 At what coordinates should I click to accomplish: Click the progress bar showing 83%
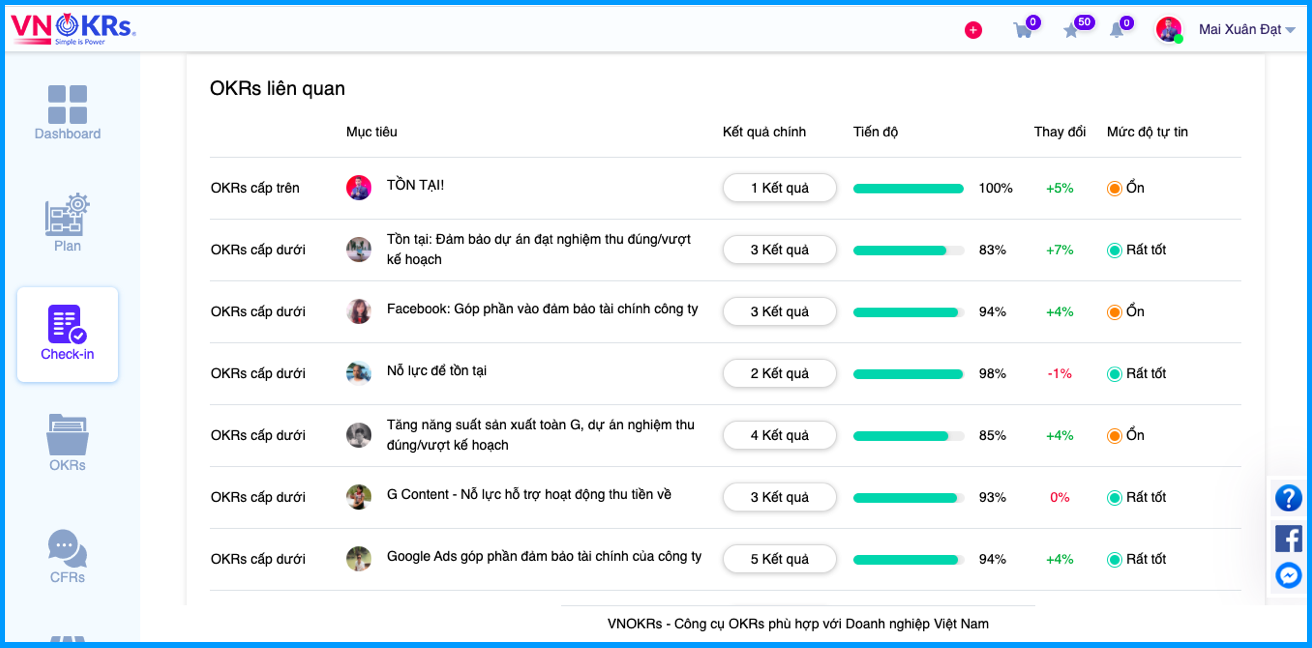pyautogui.click(x=909, y=250)
